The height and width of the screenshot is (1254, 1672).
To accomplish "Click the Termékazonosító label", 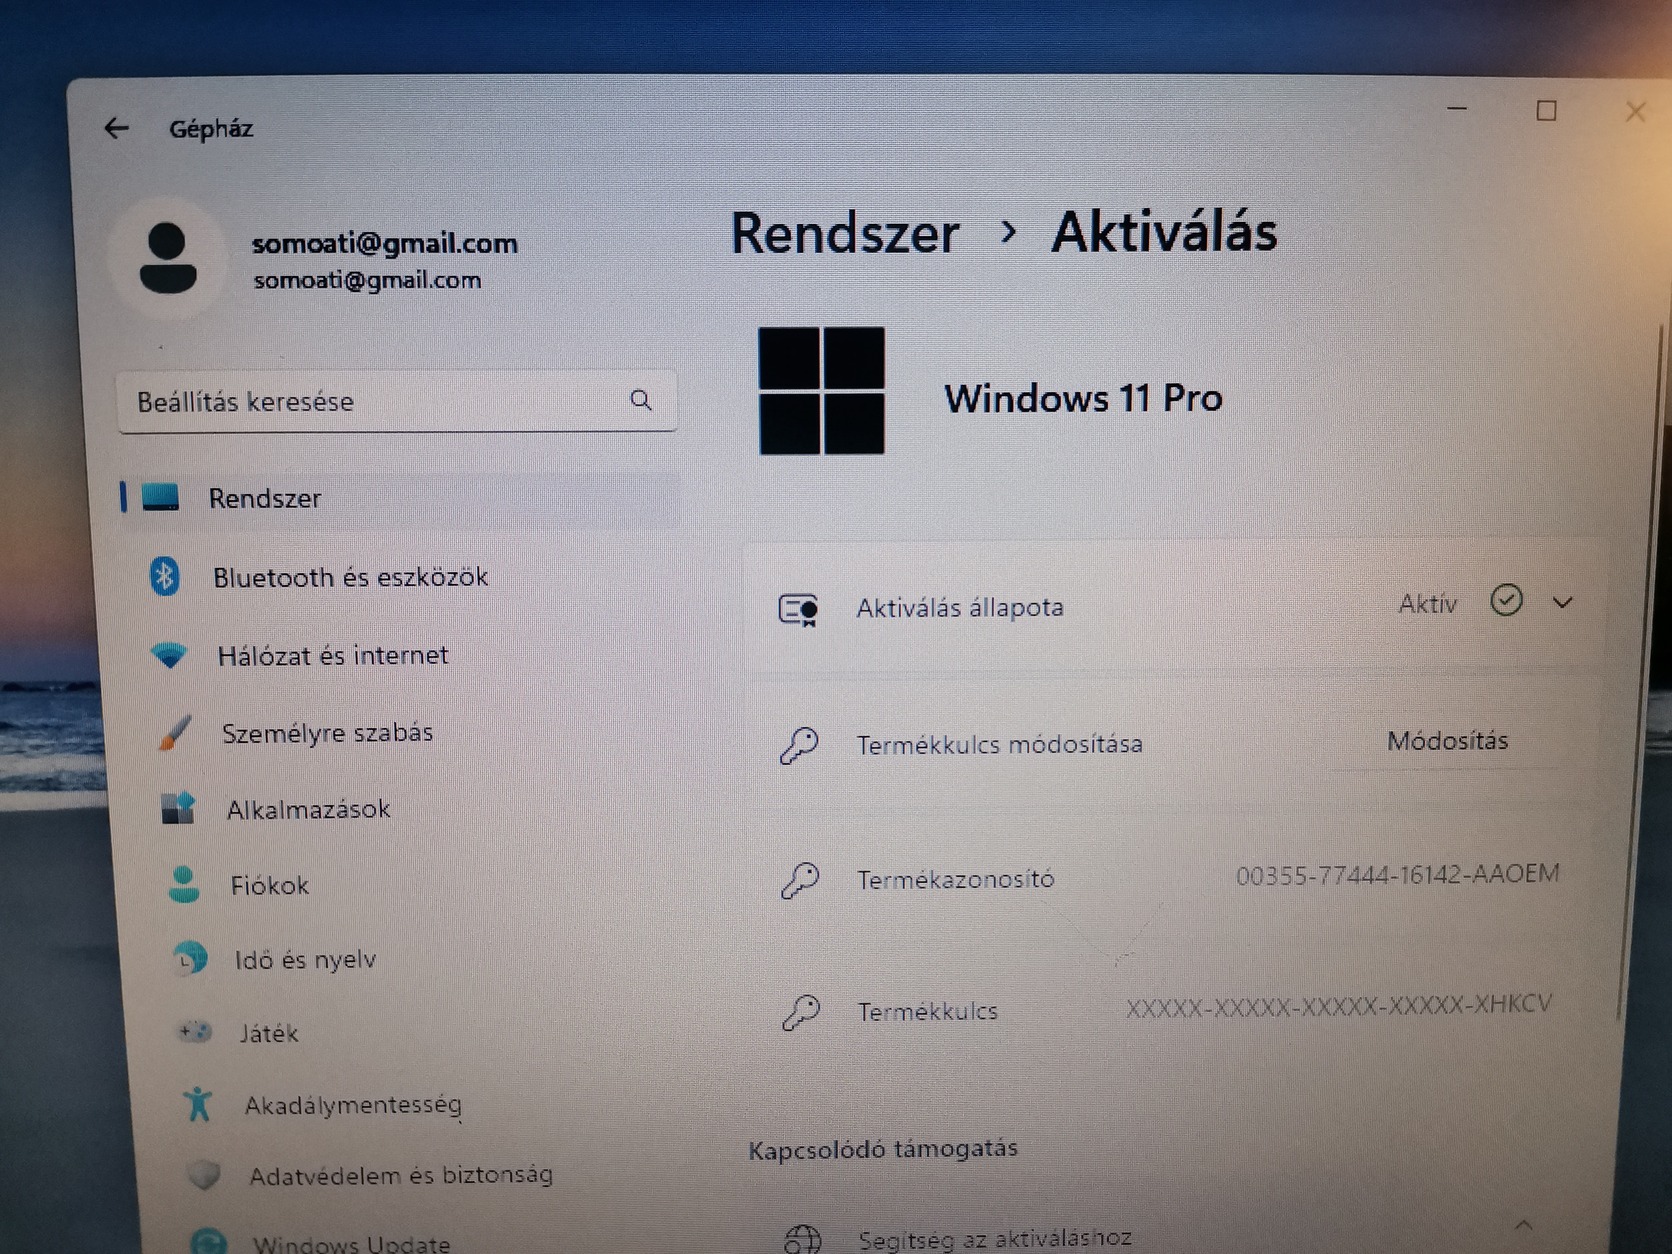I will (955, 879).
